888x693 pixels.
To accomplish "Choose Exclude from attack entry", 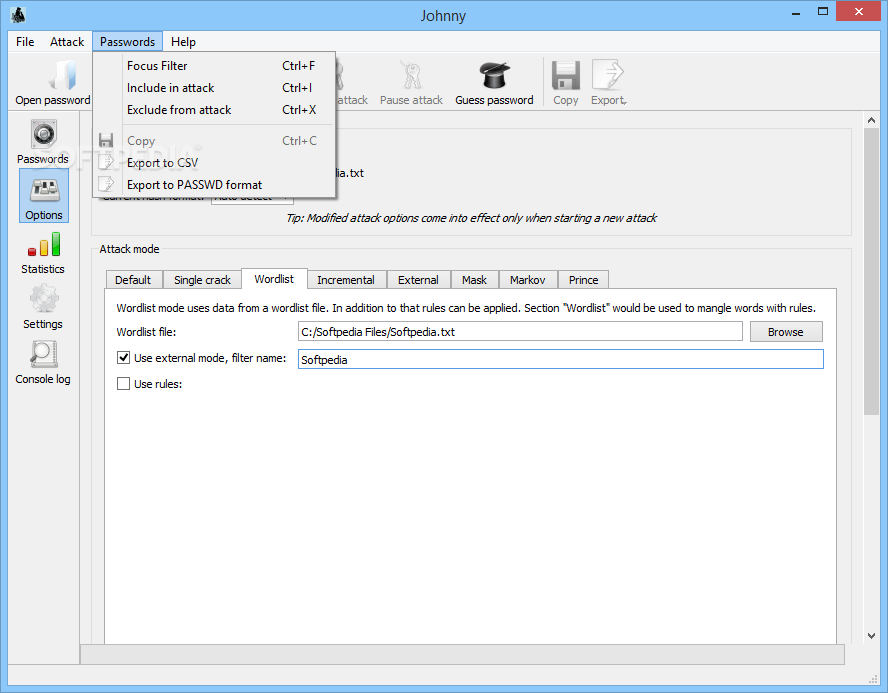I will (x=215, y=110).
